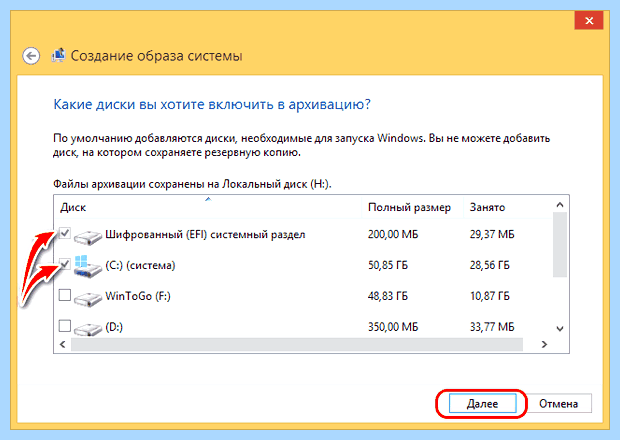620x440 pixels.
Task: Click the Создание образа системы title text
Action: pos(156,56)
